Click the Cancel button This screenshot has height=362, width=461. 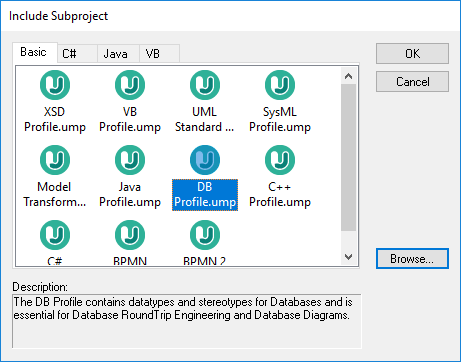(412, 81)
